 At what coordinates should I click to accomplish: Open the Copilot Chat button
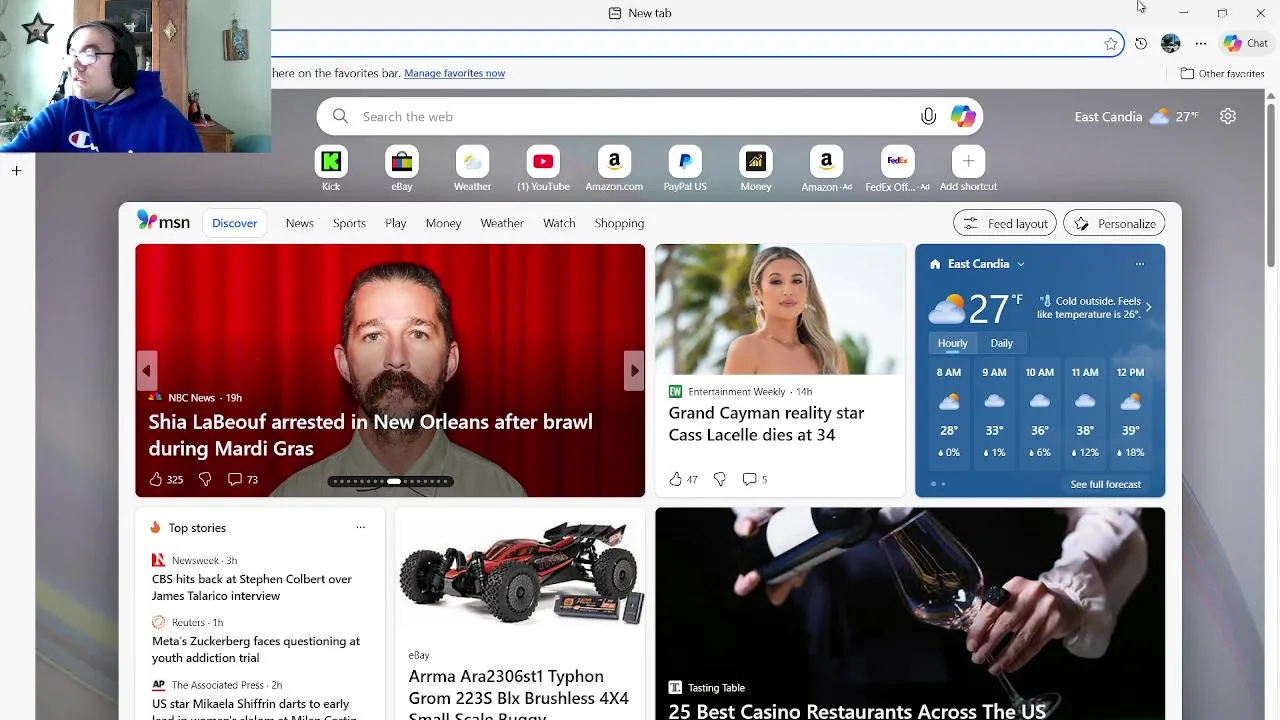[1246, 44]
